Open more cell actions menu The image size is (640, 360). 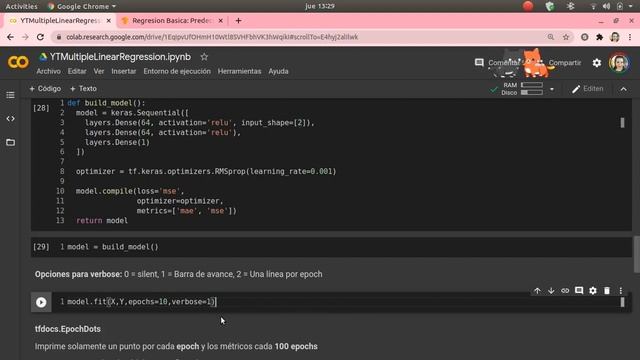pos(621,291)
